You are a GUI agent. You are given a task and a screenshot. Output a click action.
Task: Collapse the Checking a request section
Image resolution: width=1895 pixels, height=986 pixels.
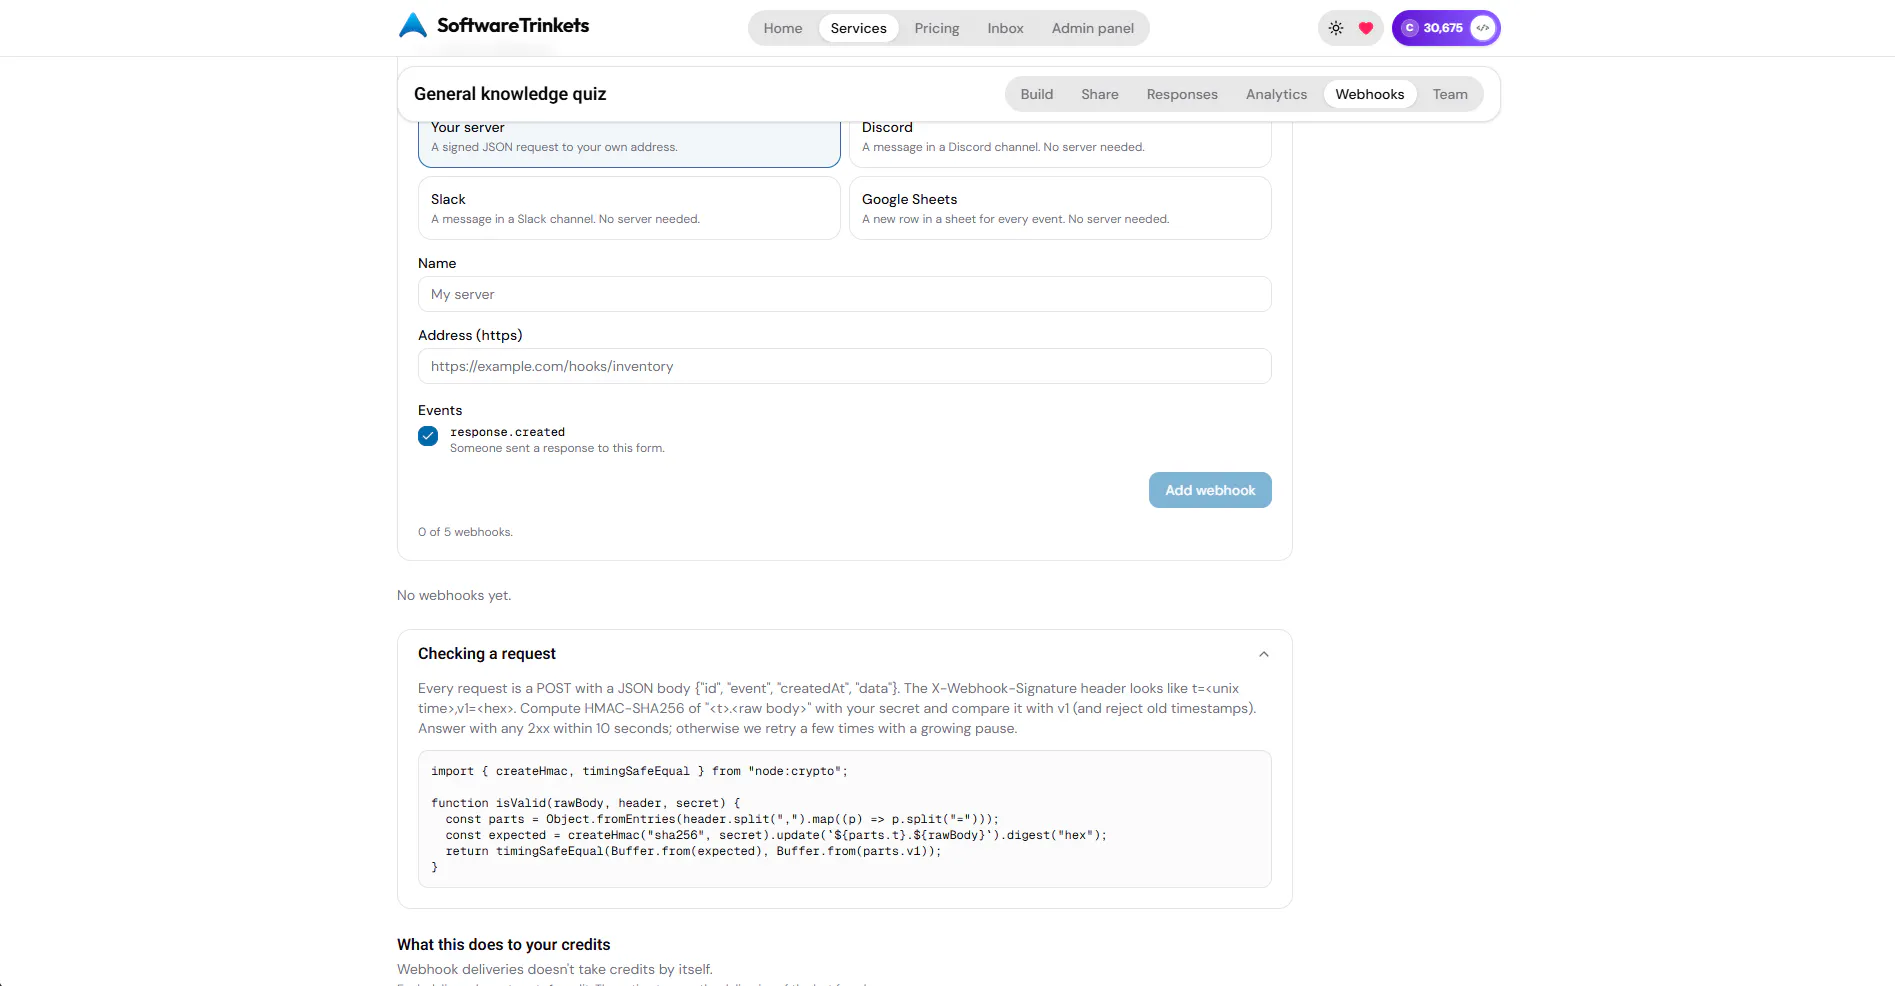click(1264, 654)
